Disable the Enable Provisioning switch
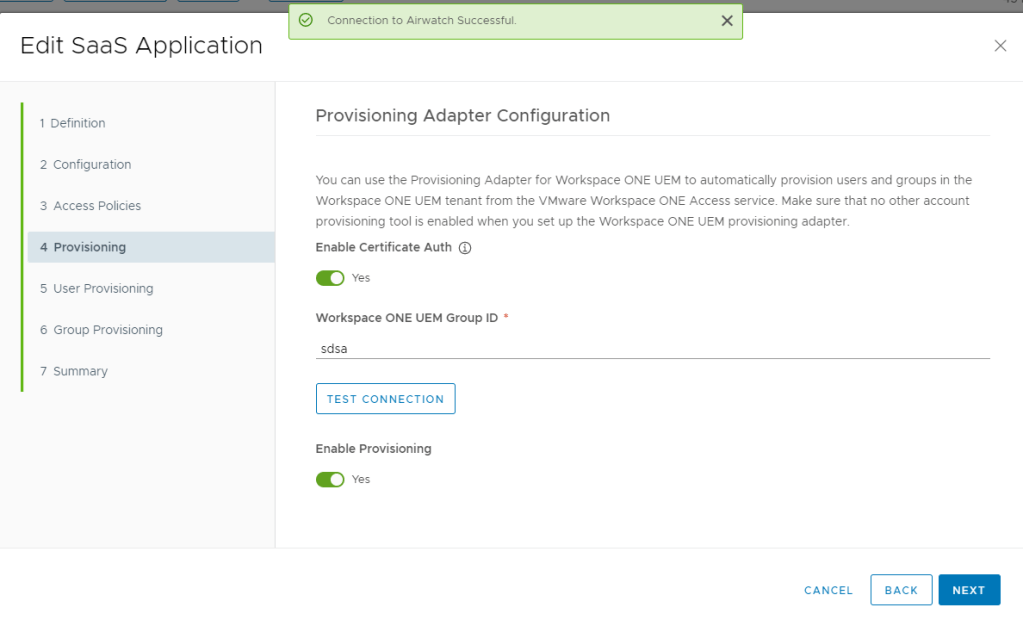The height and width of the screenshot is (626, 1023). pos(330,480)
